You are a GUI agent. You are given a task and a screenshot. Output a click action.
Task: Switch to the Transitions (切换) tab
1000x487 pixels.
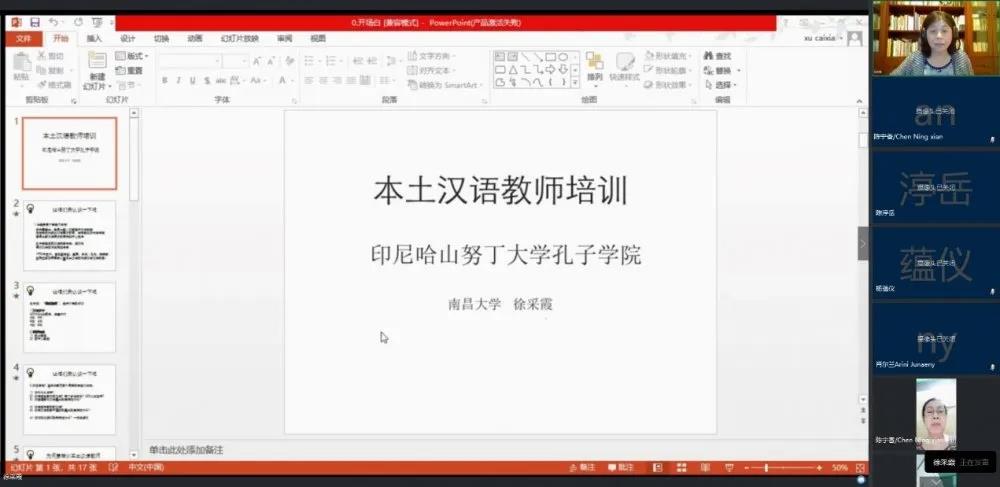pos(161,38)
